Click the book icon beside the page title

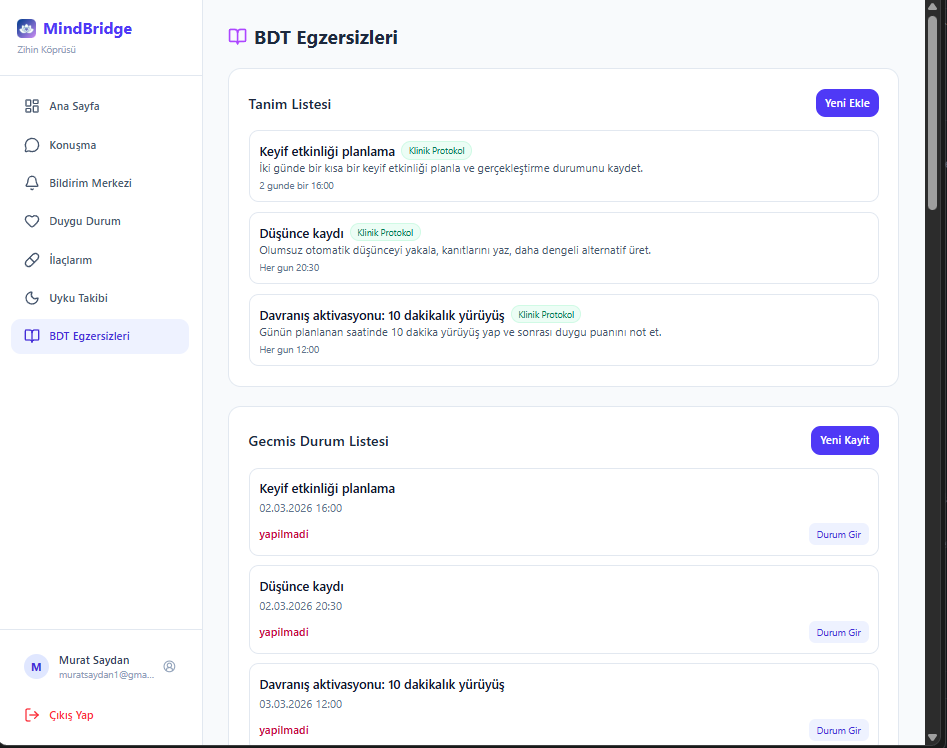click(237, 37)
